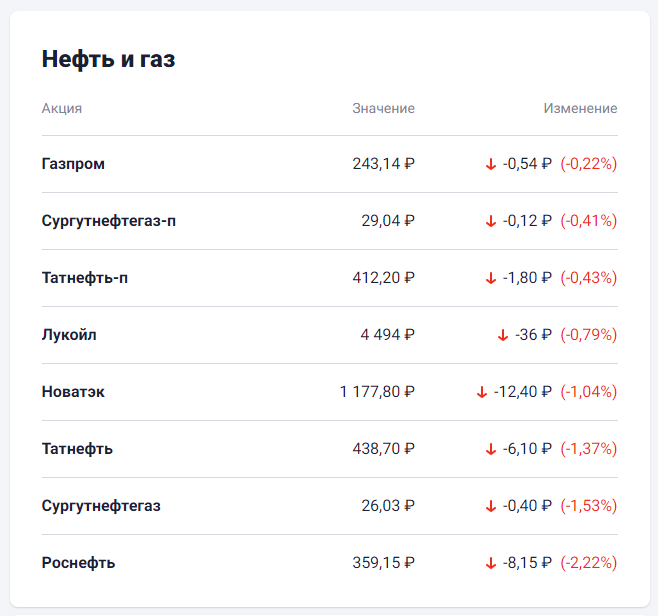Screen dimensions: 658x616
Task: Click the red down arrow for Татнефть-п
Action: (x=491, y=278)
